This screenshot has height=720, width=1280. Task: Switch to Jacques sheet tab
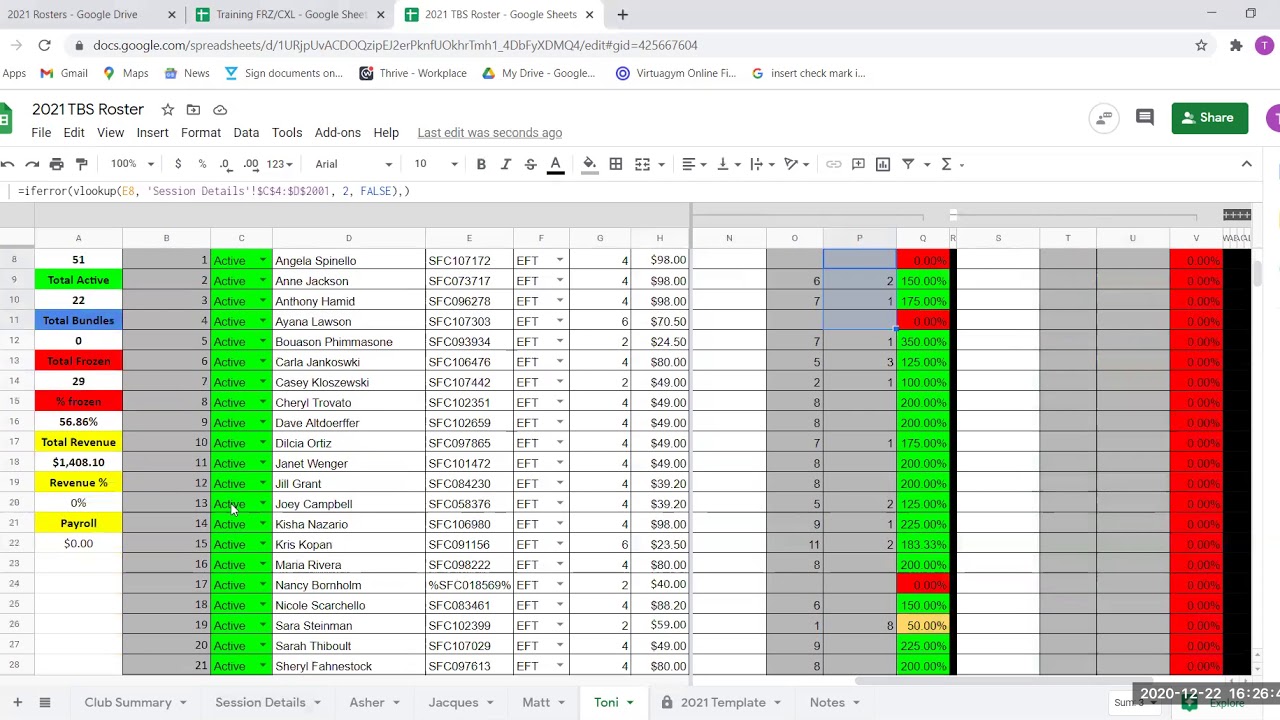(x=454, y=702)
